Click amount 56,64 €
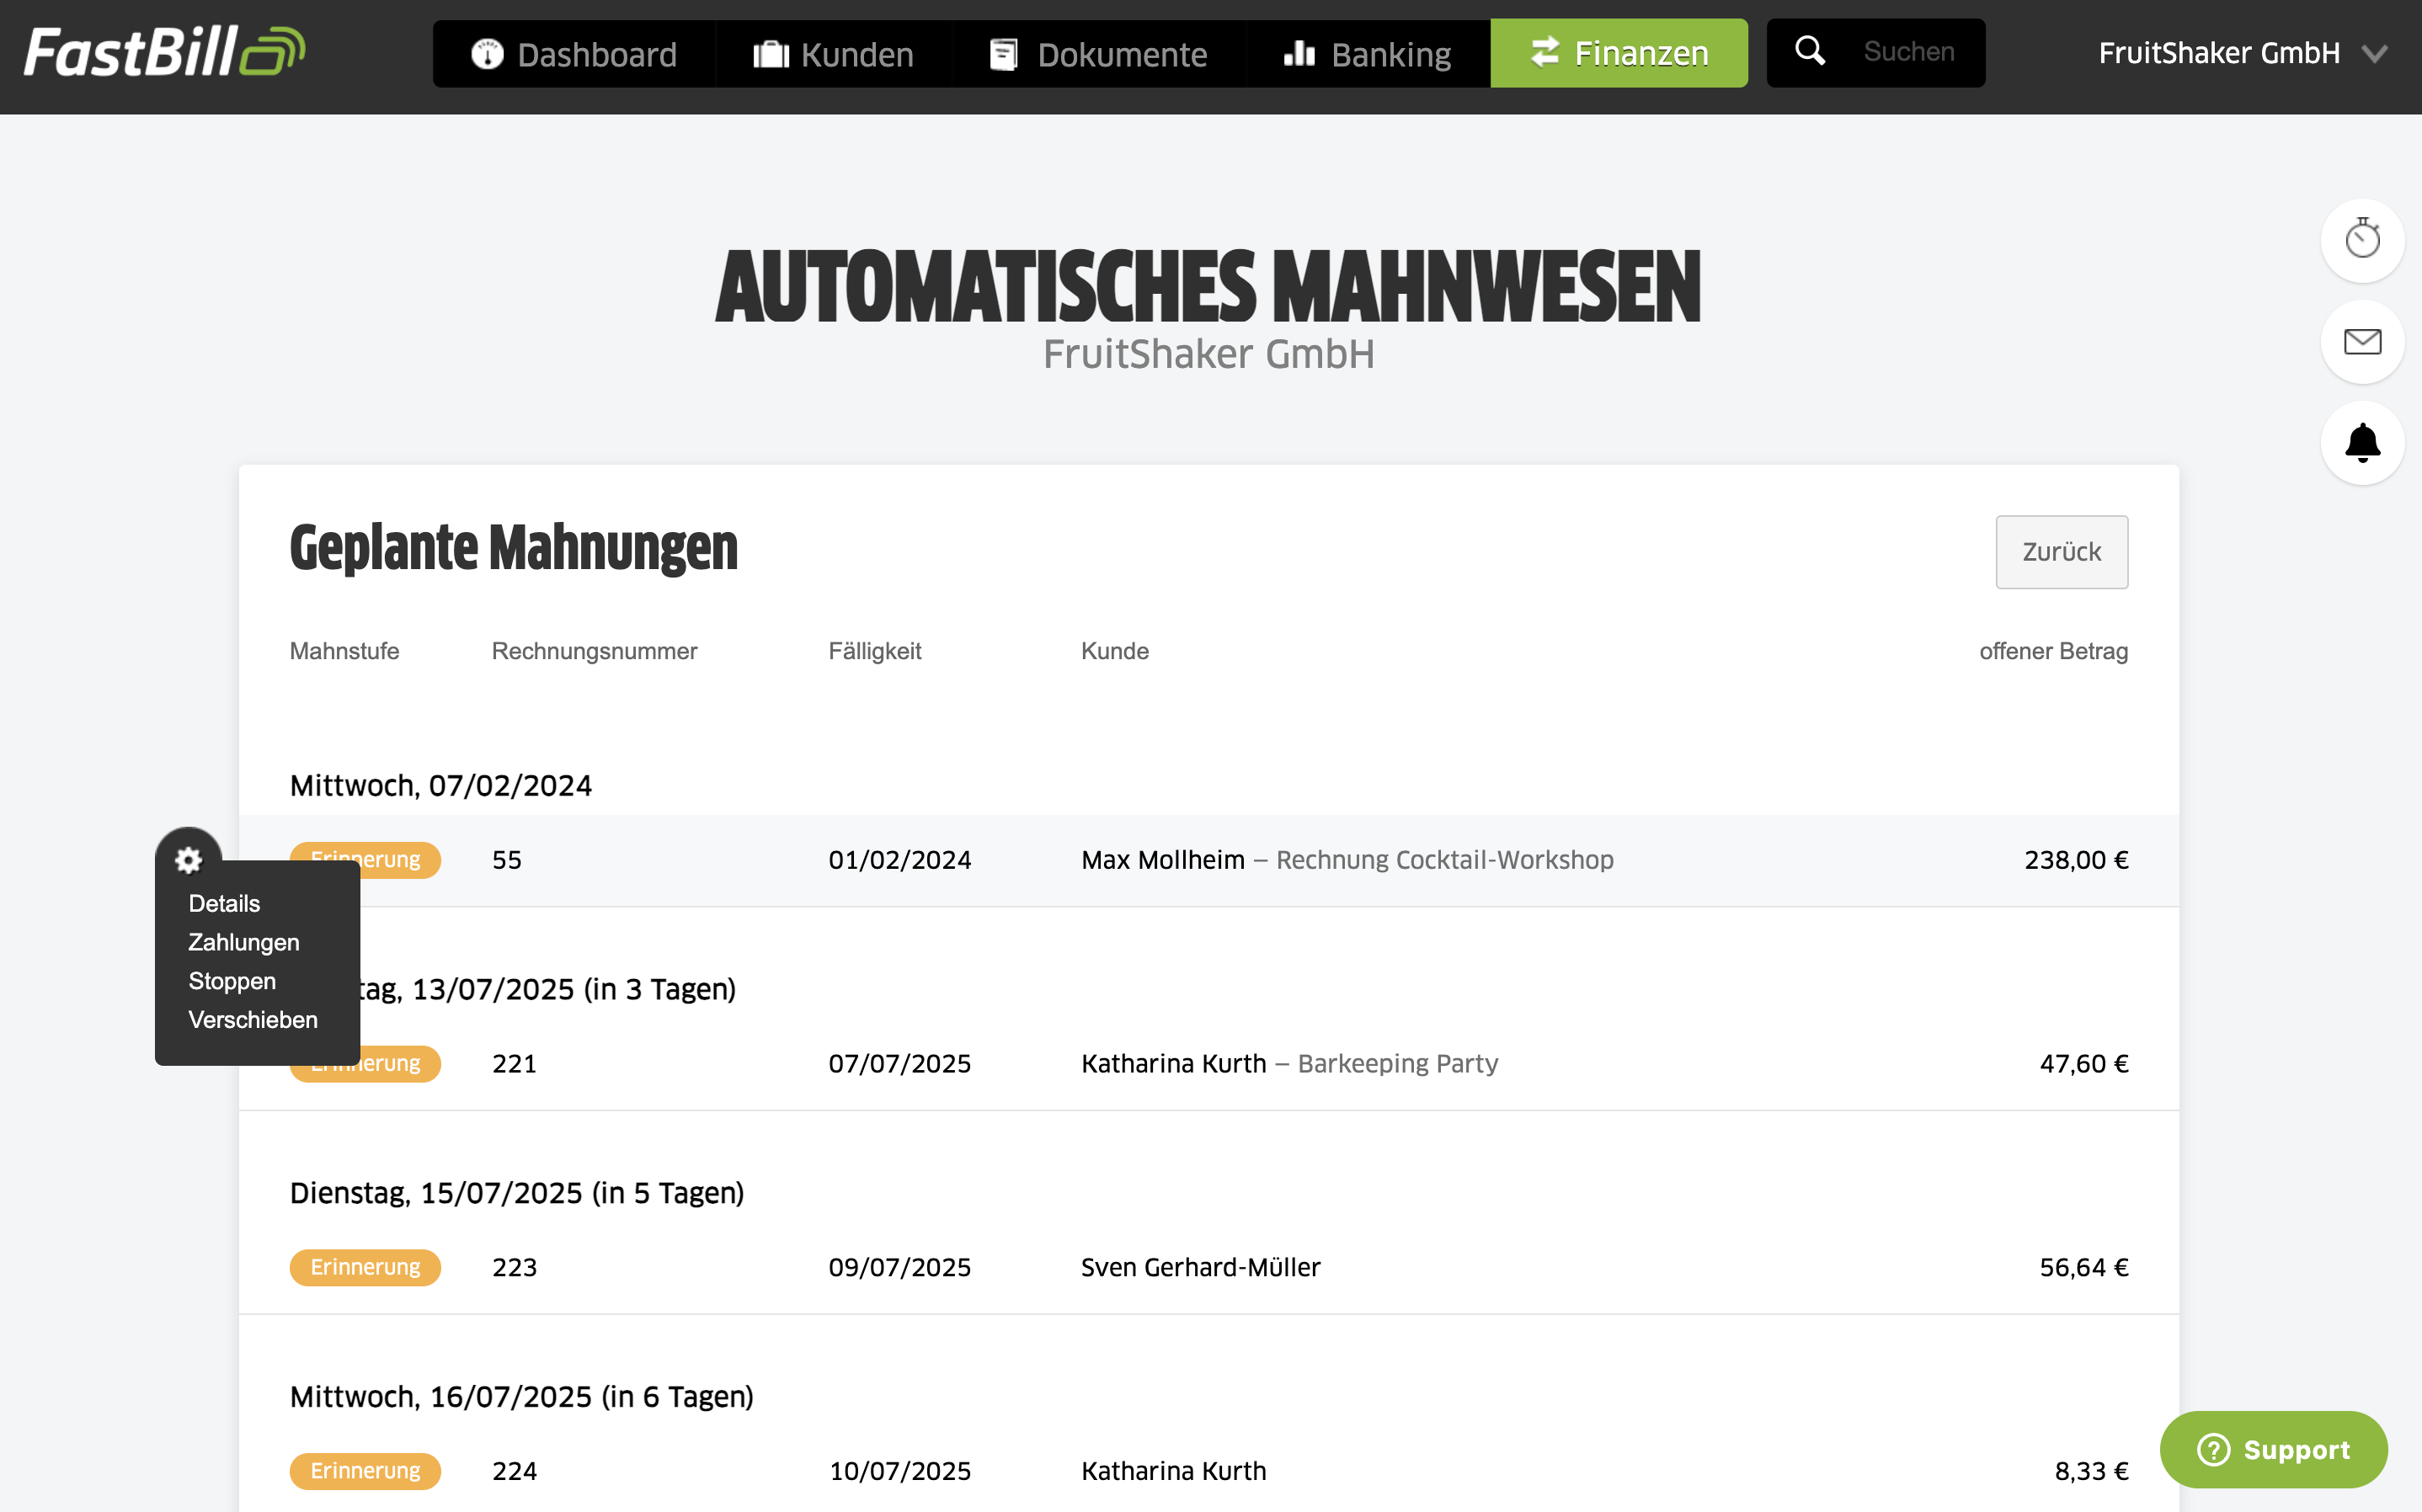This screenshot has height=1512, width=2422. click(2084, 1267)
